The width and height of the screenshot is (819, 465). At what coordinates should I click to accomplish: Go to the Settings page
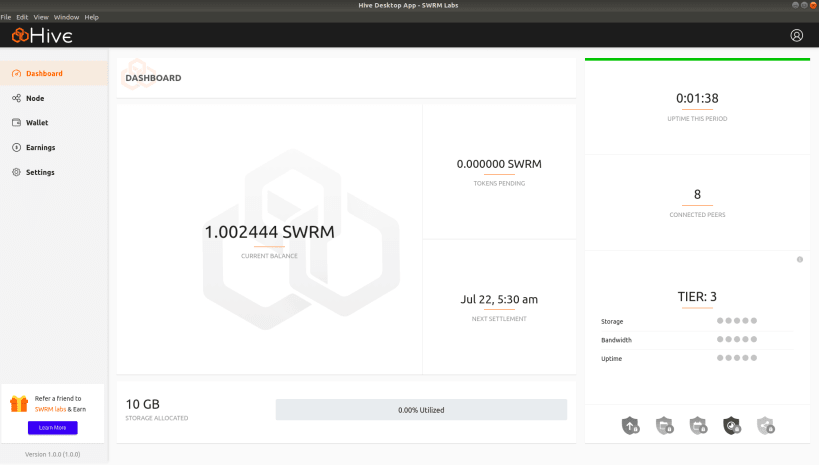tap(54, 172)
